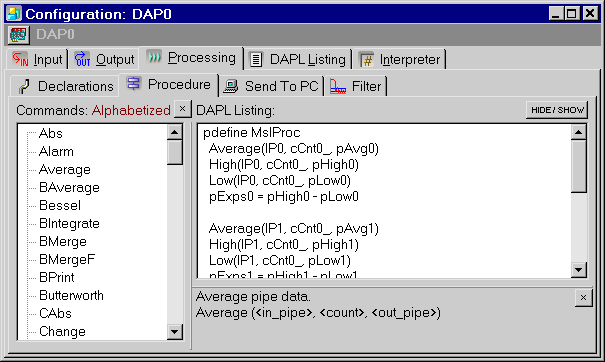Click line 'pExps0 = pHigh0 - pLow0'
Screen dimensions: 605x362
[284, 197]
